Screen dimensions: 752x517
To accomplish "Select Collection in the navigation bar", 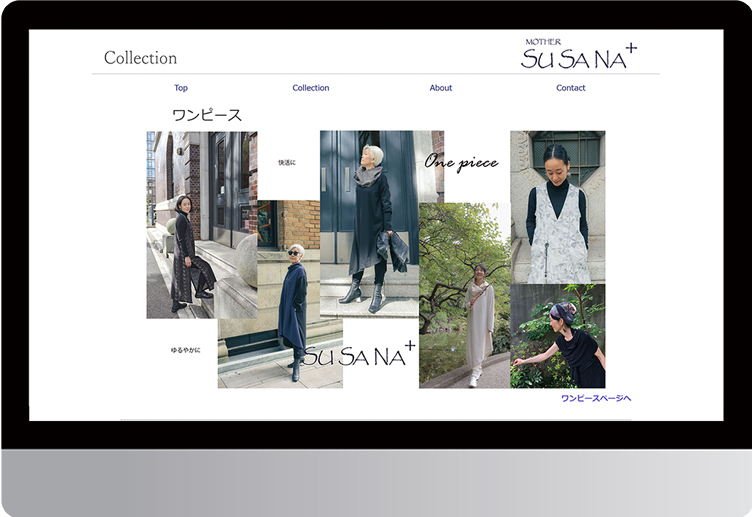I will [x=310, y=88].
